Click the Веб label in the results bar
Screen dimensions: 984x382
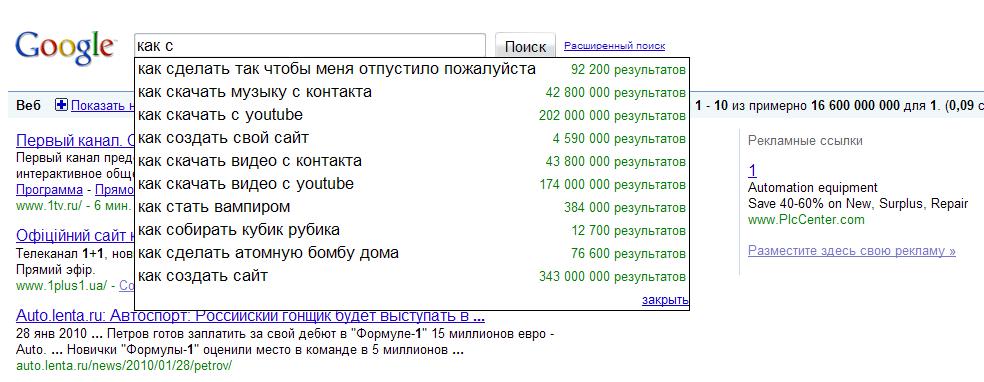(28, 105)
